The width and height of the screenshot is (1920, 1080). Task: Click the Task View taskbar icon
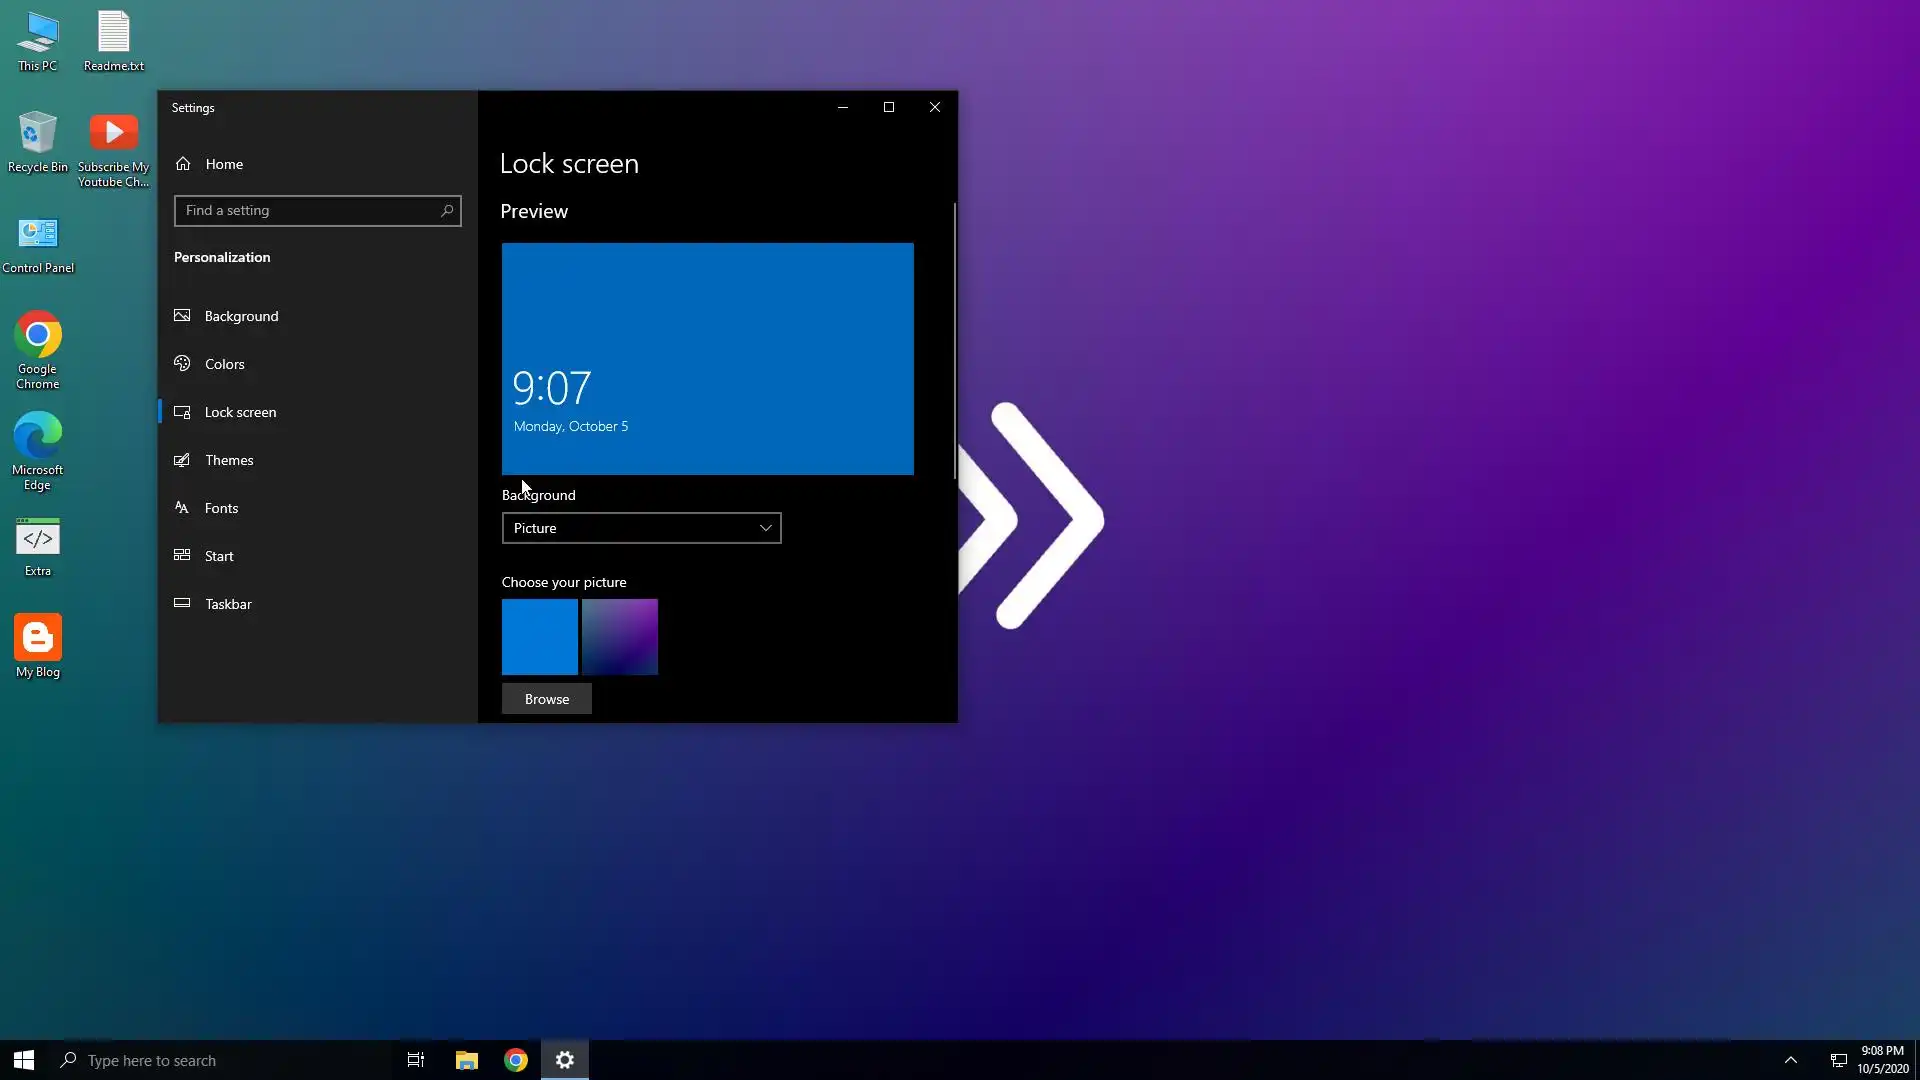(x=416, y=1060)
